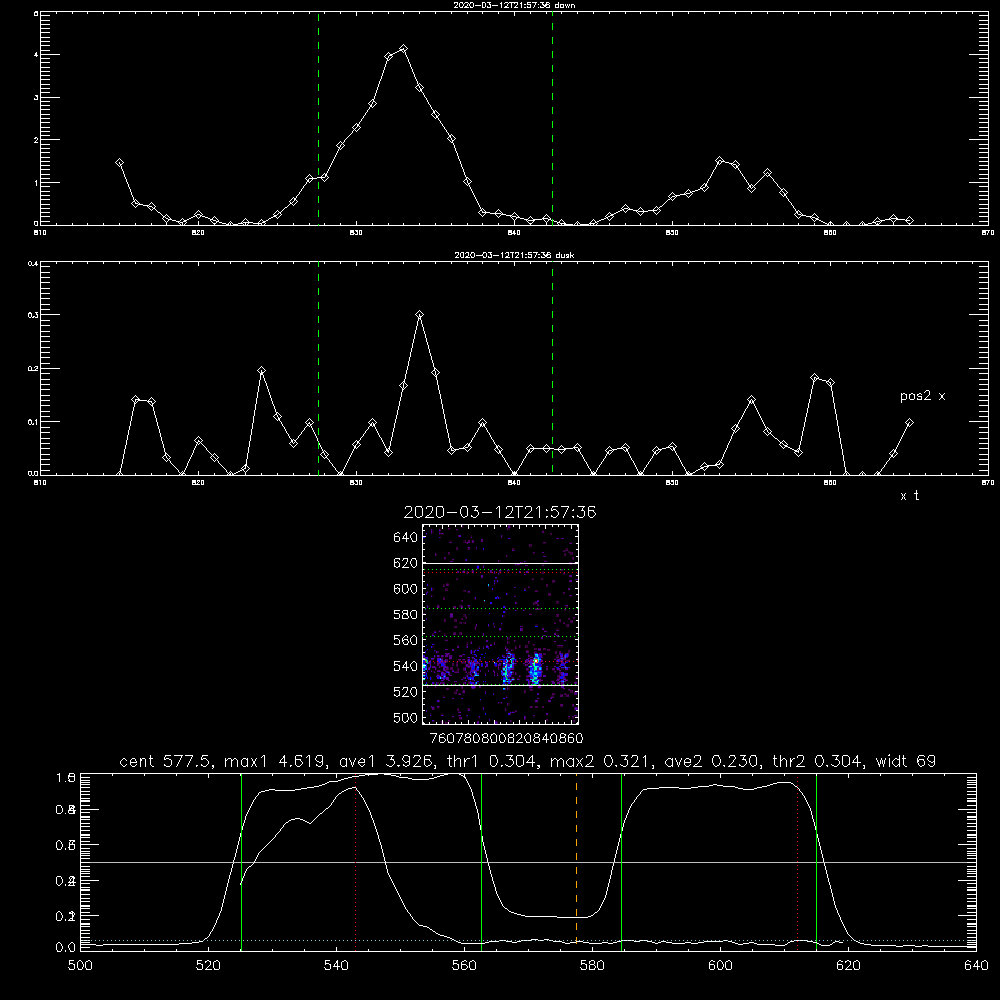Click the 0.3 peak diamond marker in dusk plot

(419, 314)
